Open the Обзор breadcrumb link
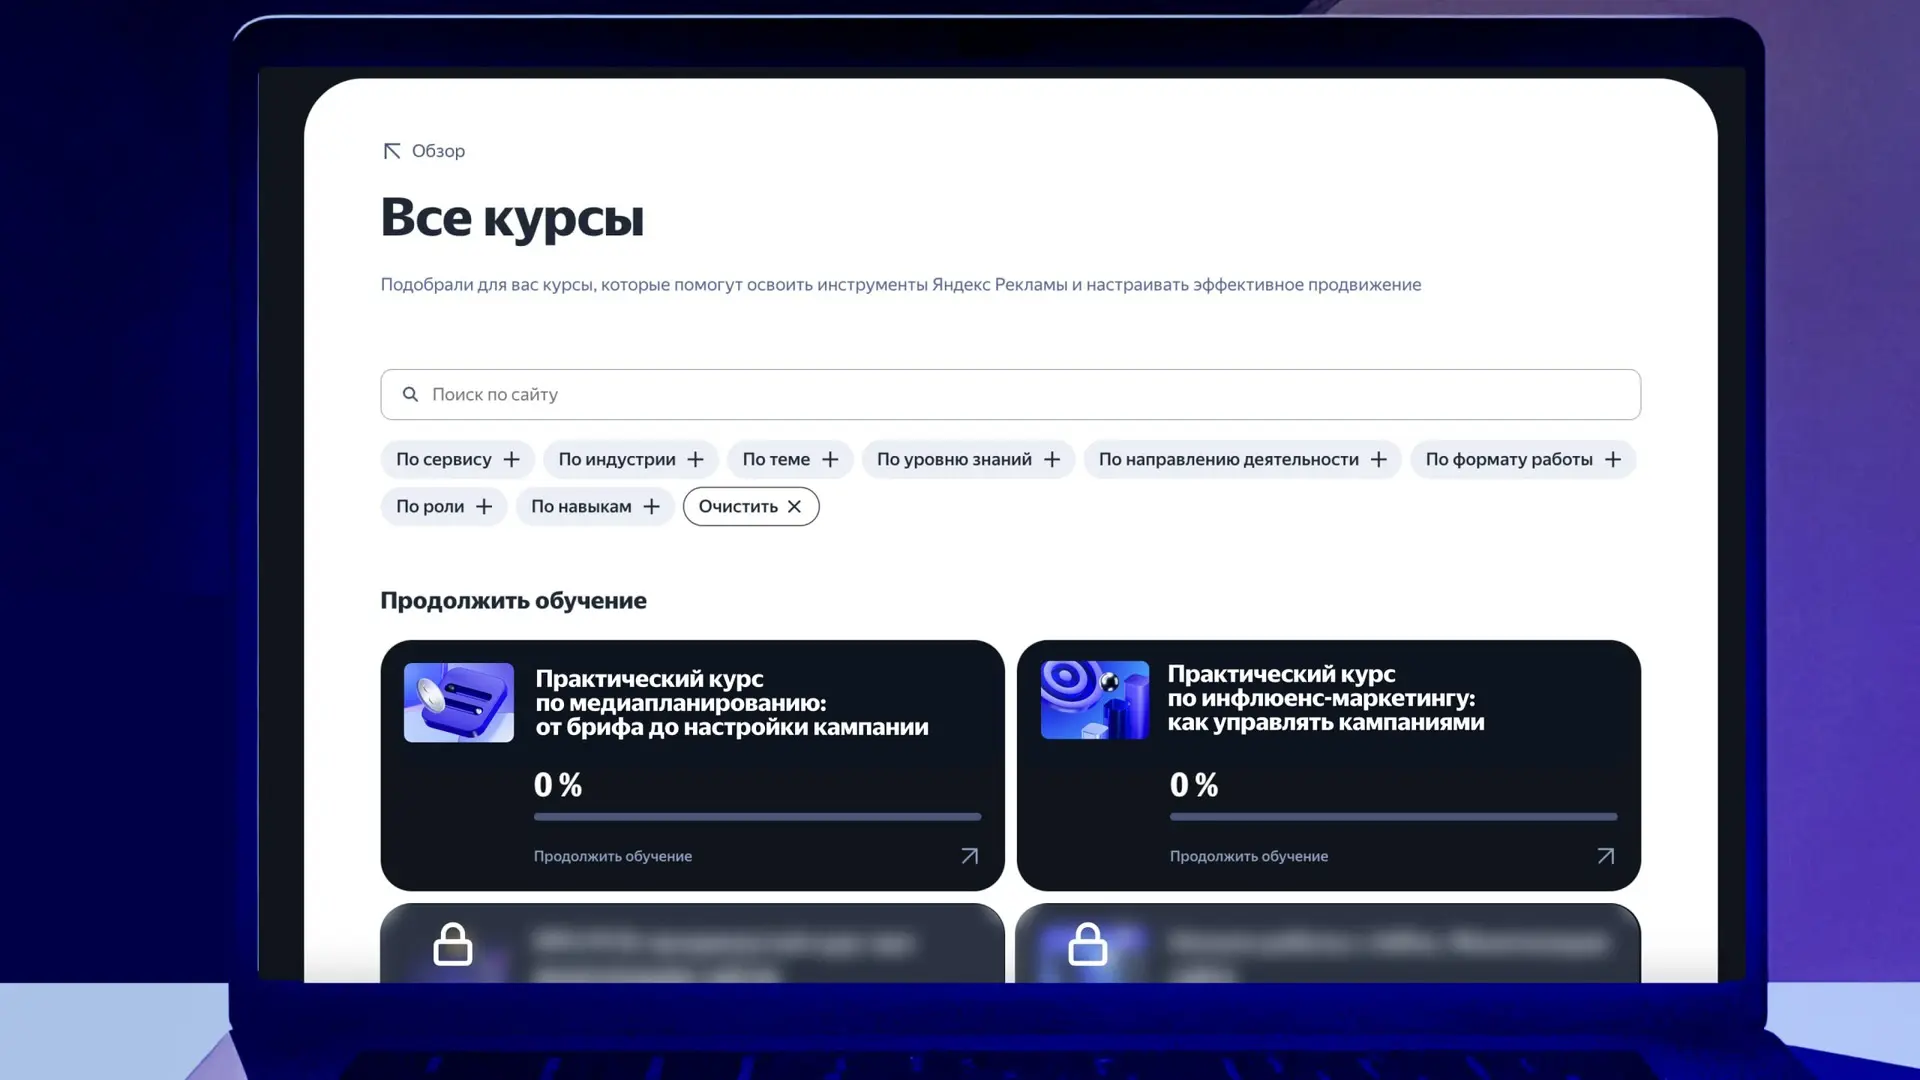Image resolution: width=1920 pixels, height=1080 pixels. [x=438, y=151]
